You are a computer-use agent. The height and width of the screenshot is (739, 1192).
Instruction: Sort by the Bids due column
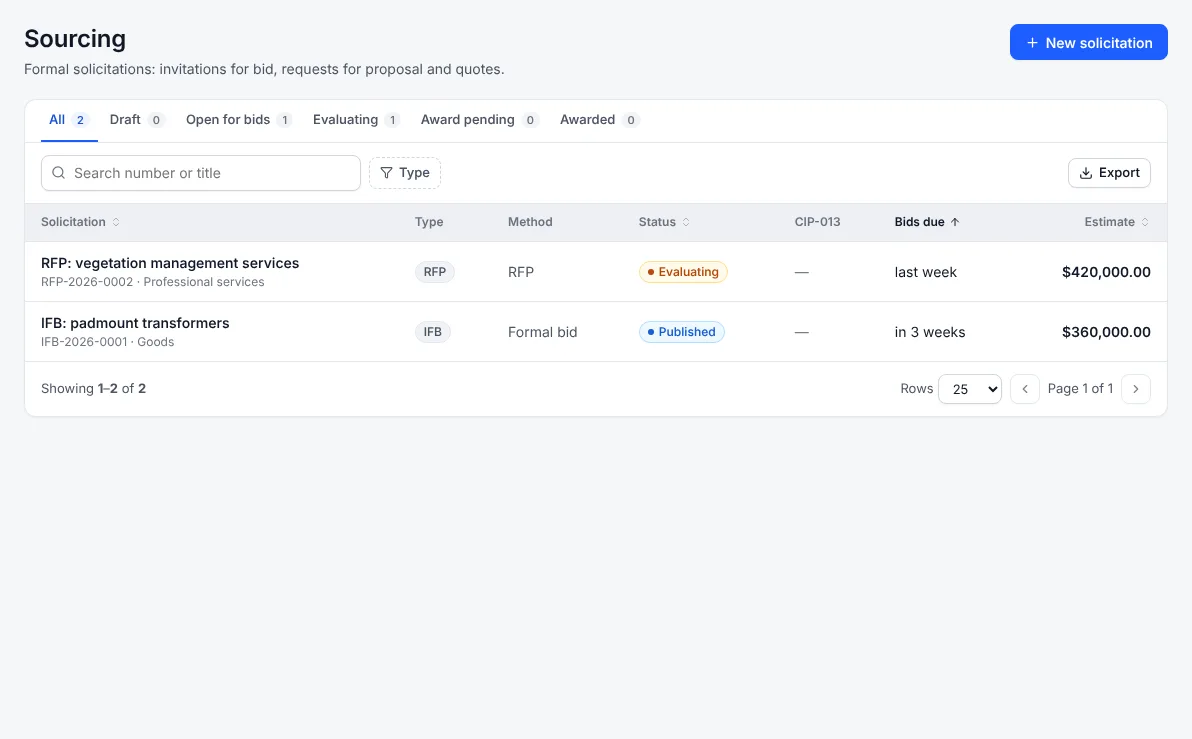pos(927,222)
